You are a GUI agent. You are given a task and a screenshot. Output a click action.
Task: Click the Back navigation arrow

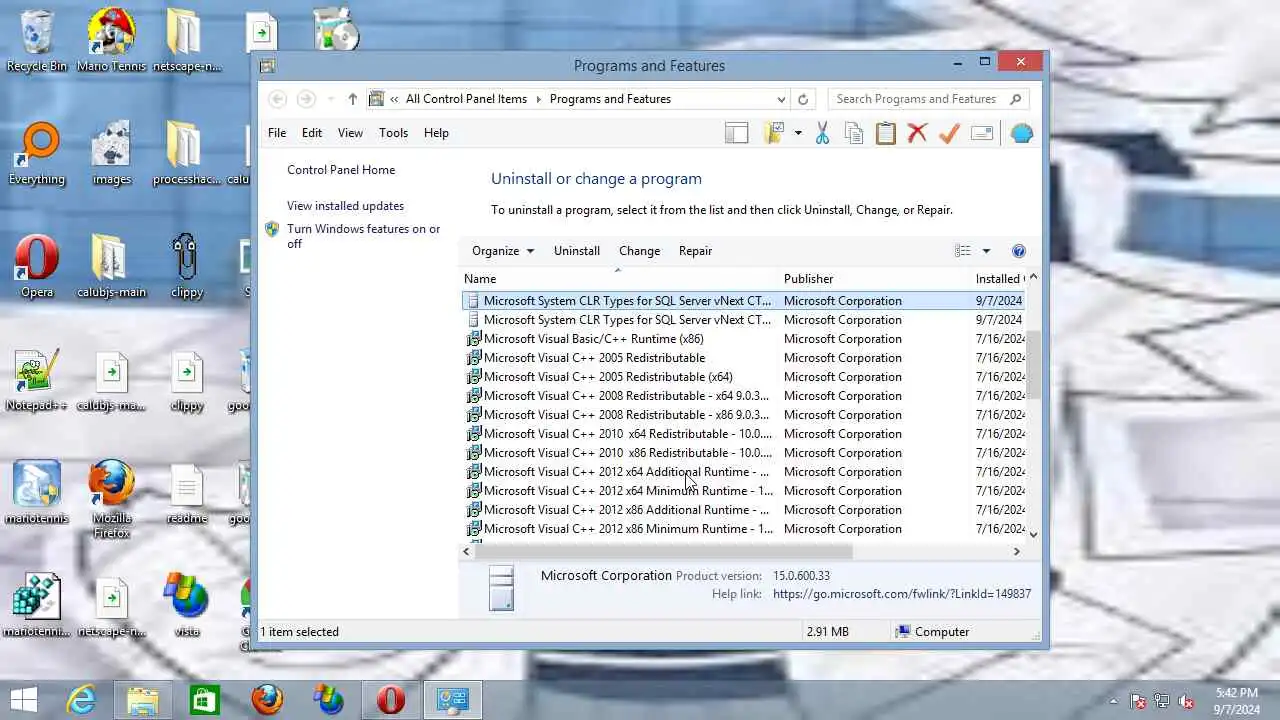point(278,99)
